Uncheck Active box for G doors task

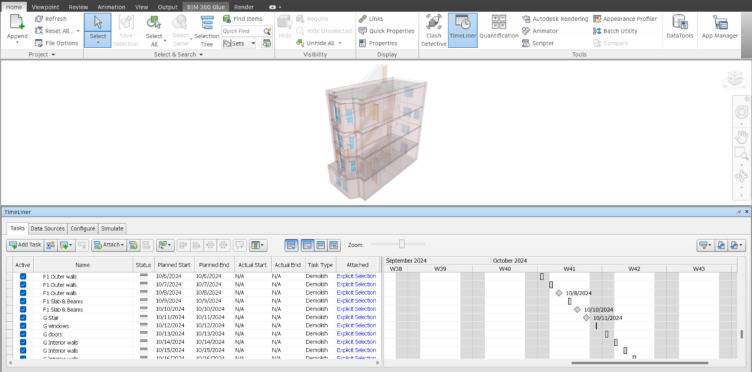(23, 334)
